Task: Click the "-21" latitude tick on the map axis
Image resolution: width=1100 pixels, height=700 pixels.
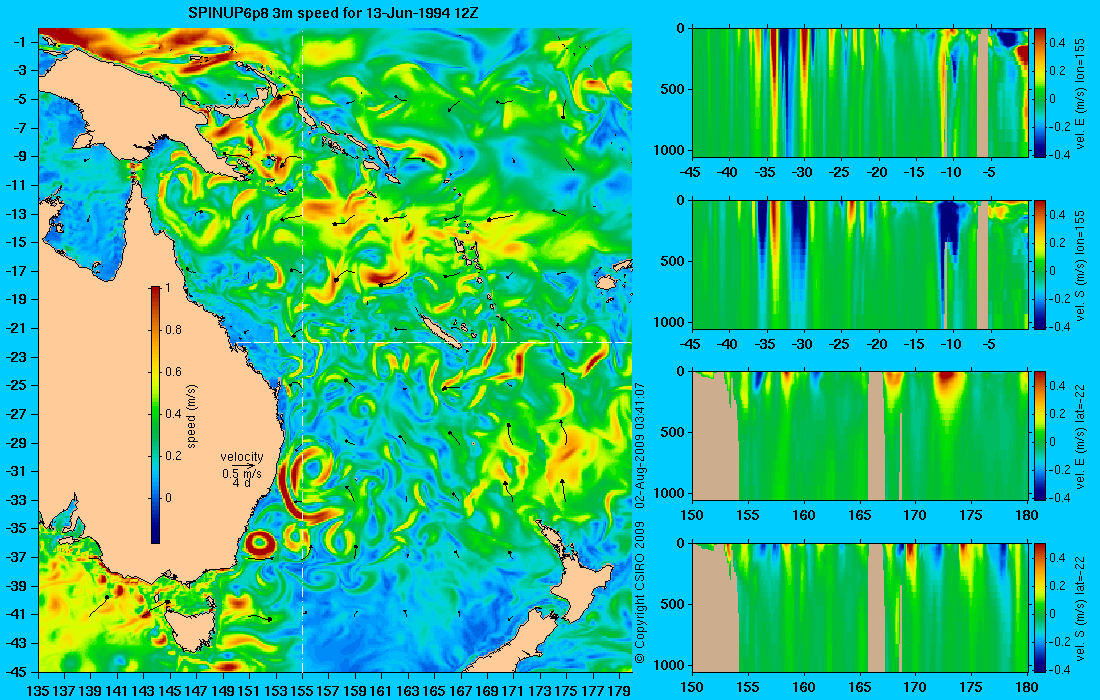Action: [x=17, y=328]
